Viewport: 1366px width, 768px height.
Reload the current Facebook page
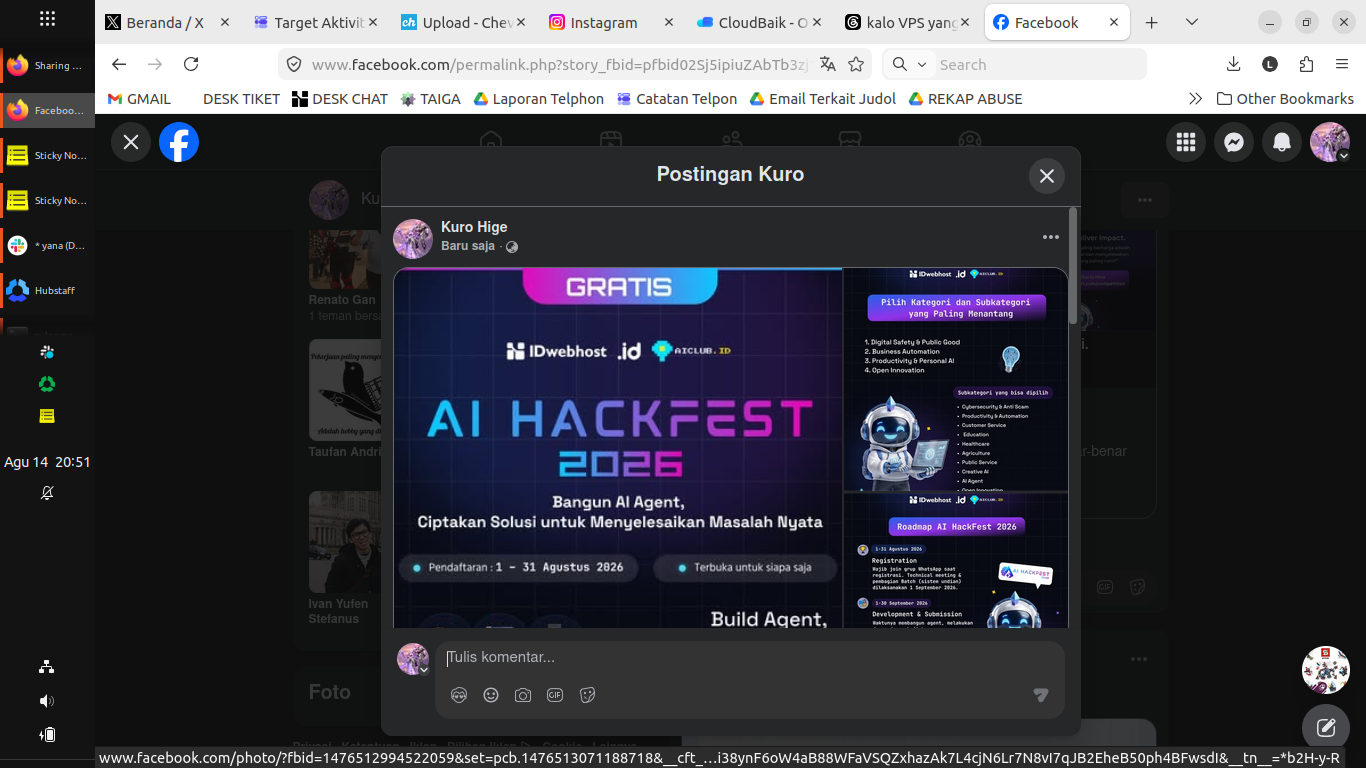coord(191,64)
